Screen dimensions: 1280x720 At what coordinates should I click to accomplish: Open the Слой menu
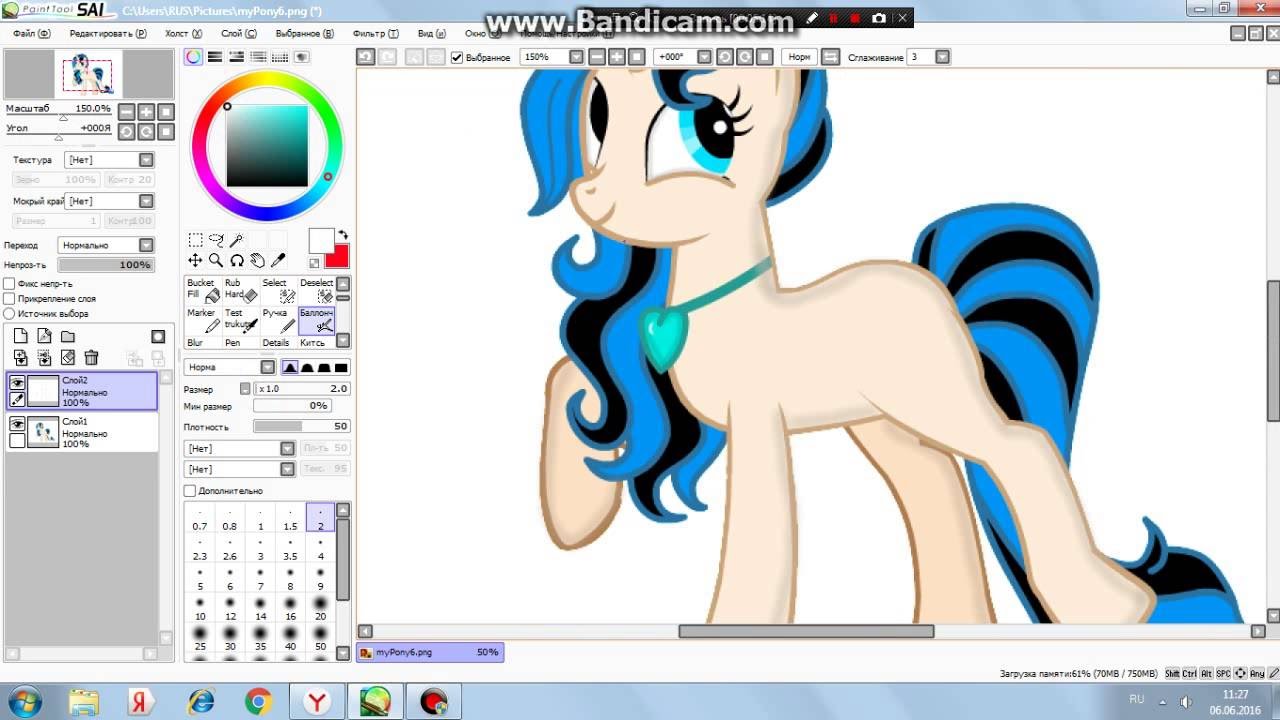238,33
